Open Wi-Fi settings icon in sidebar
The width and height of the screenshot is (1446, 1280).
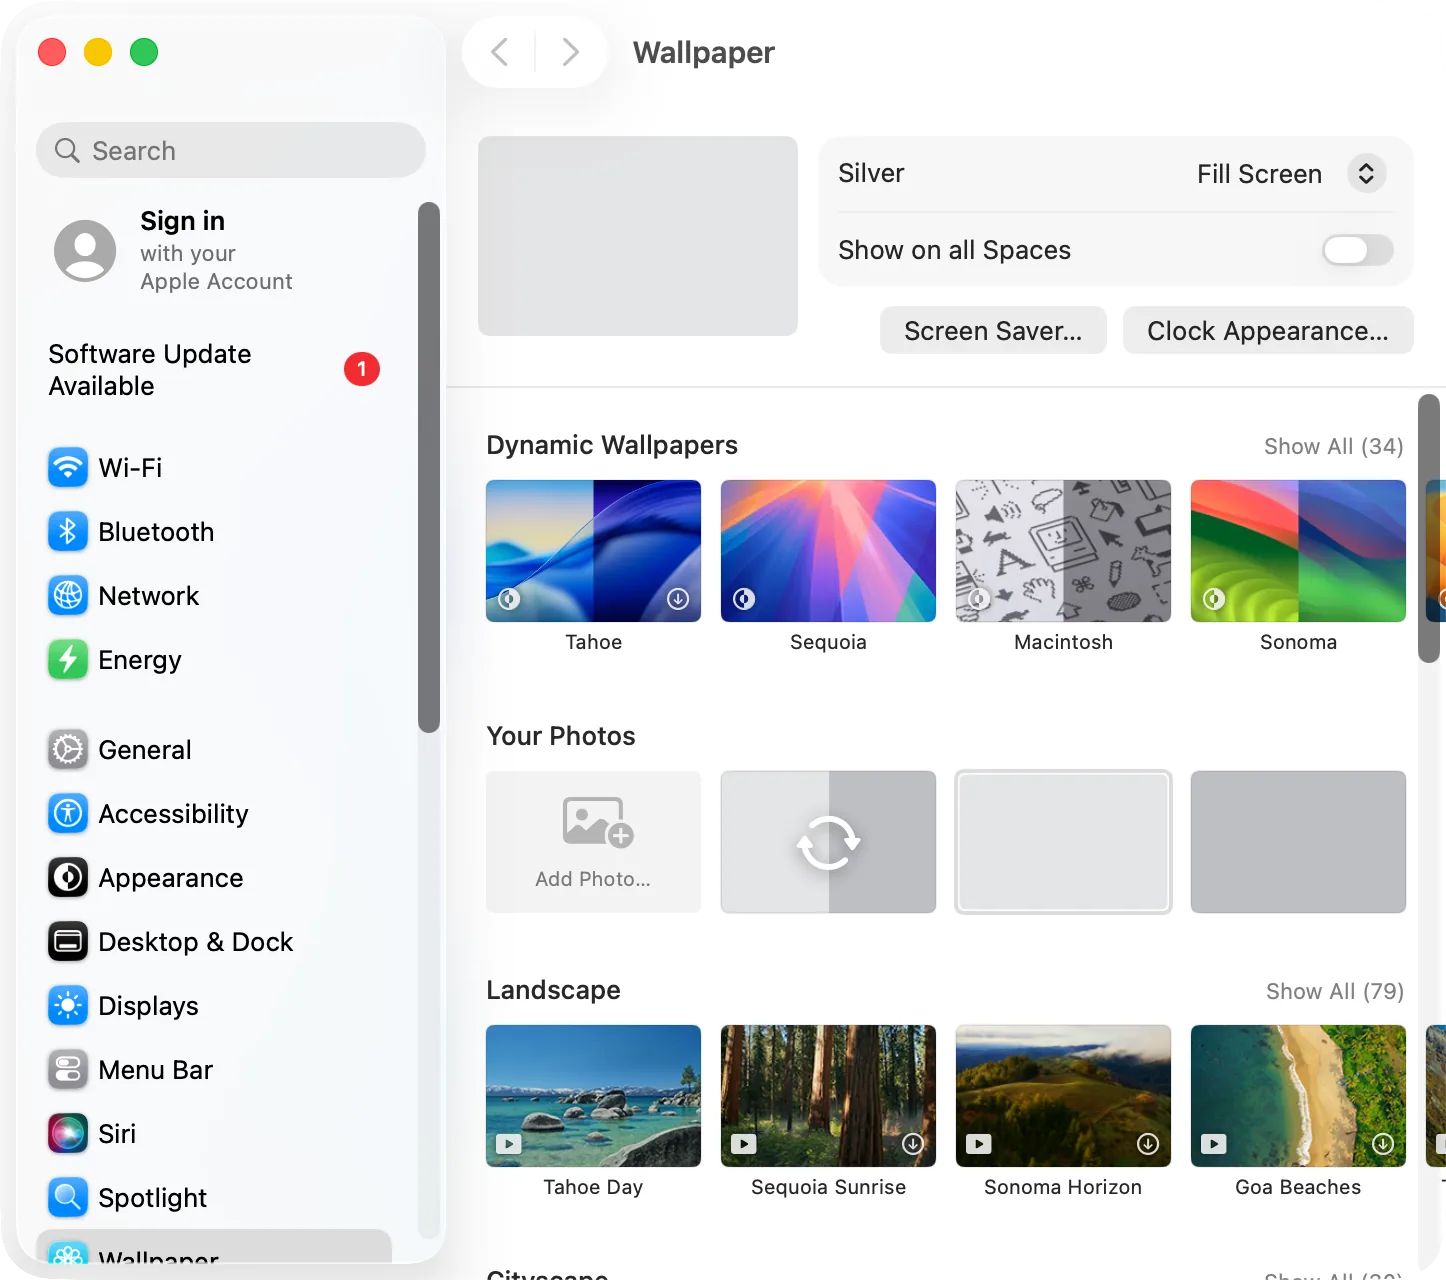(x=68, y=467)
